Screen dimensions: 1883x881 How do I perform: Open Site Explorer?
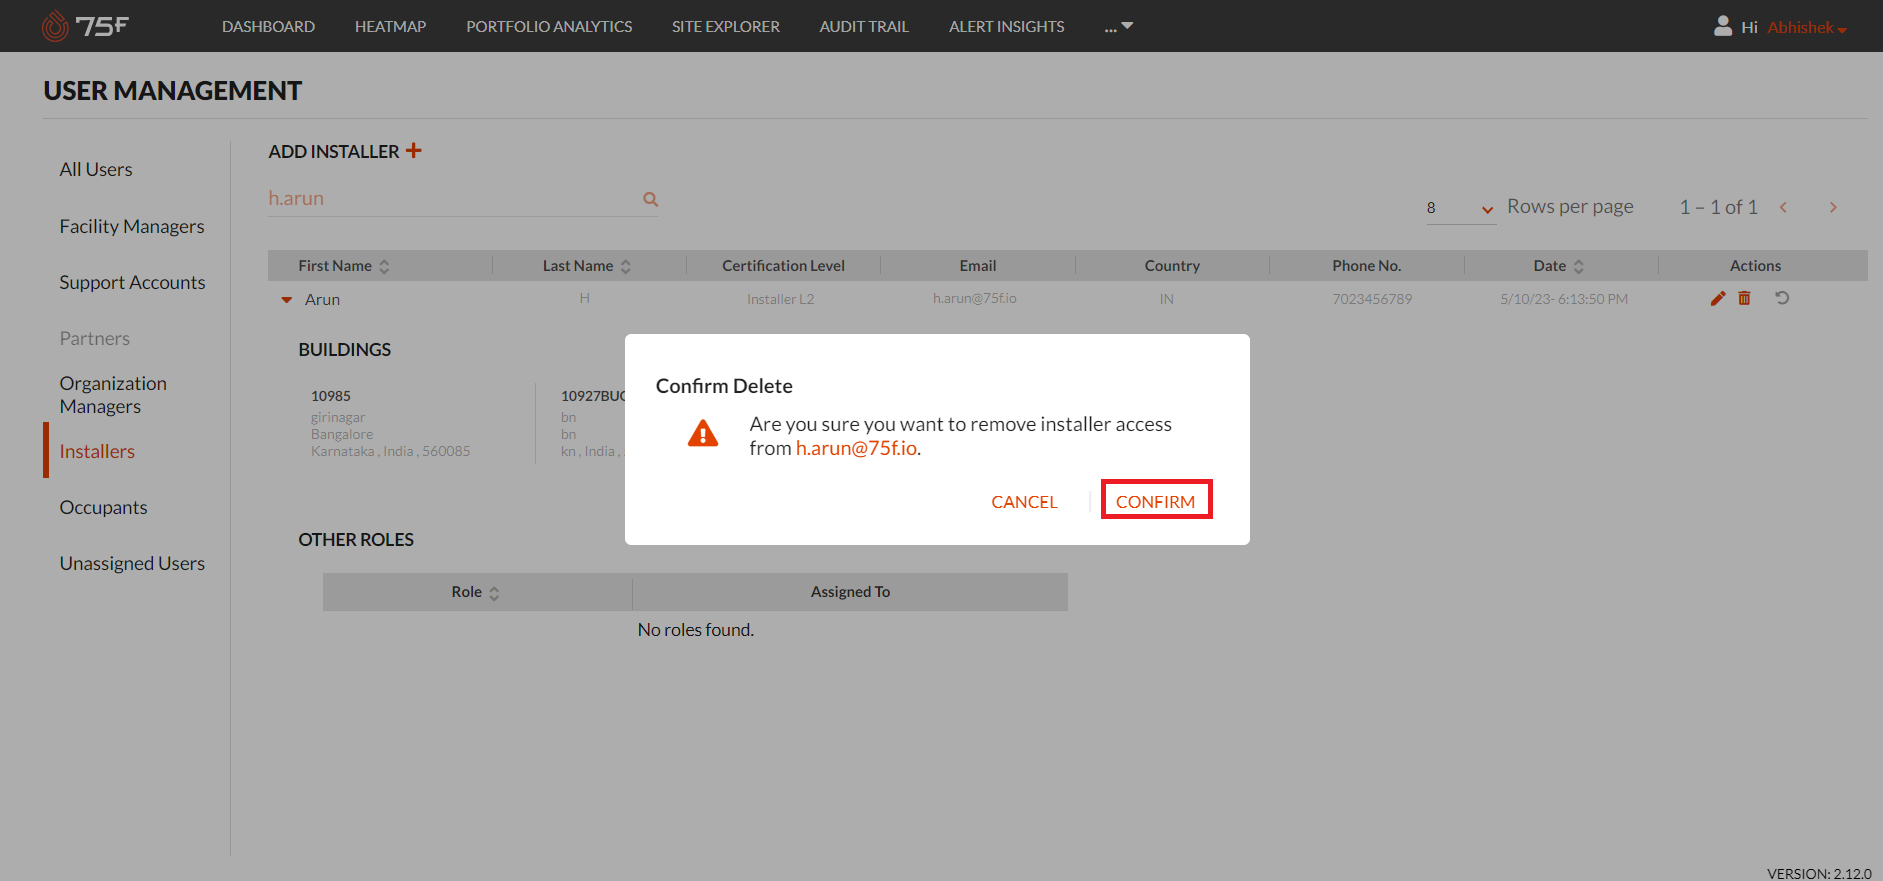[x=725, y=26]
